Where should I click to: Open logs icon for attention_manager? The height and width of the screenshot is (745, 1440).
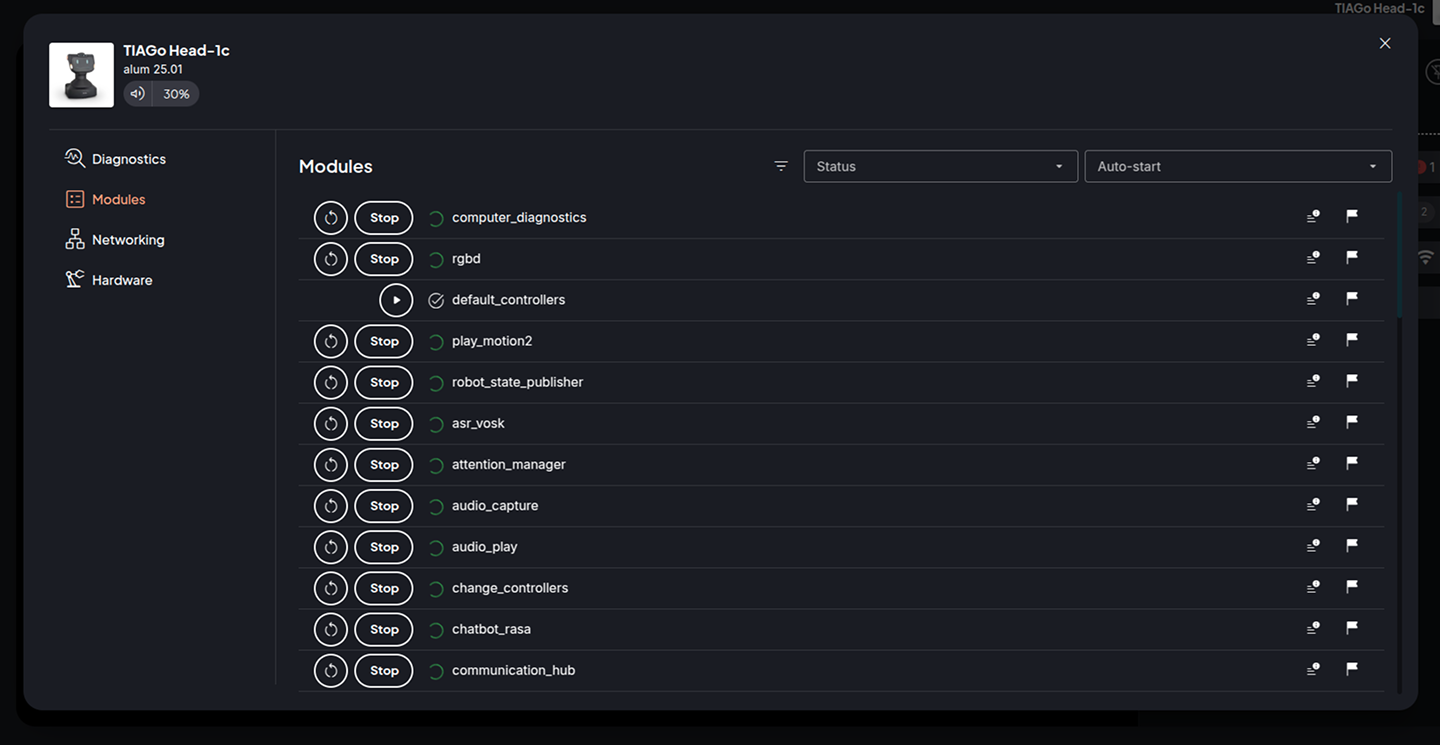coord(1313,463)
